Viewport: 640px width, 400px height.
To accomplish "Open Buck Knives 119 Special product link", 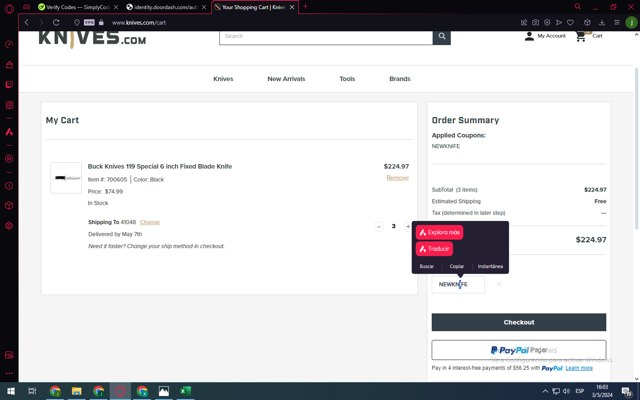I will pos(160,166).
